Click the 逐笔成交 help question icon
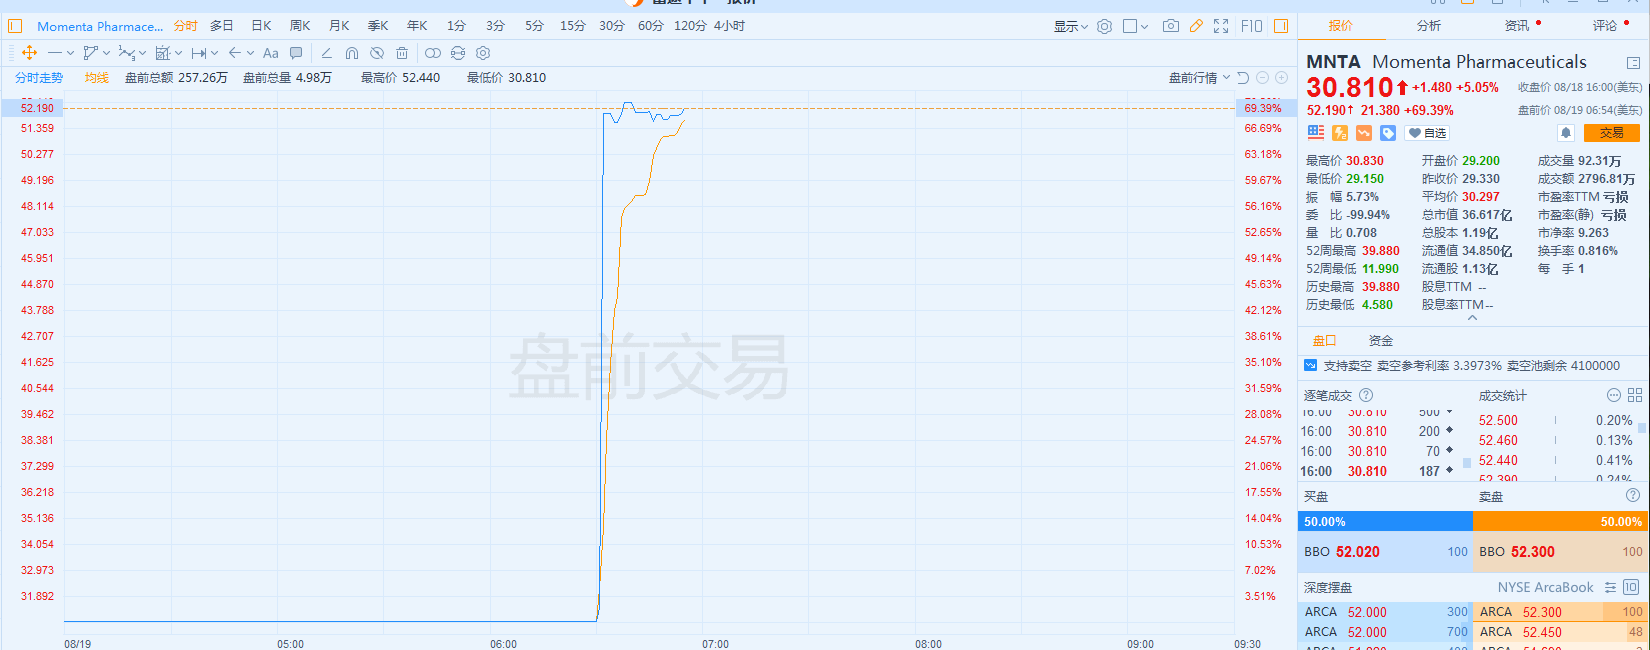This screenshot has width=1650, height=650. coord(1366,395)
